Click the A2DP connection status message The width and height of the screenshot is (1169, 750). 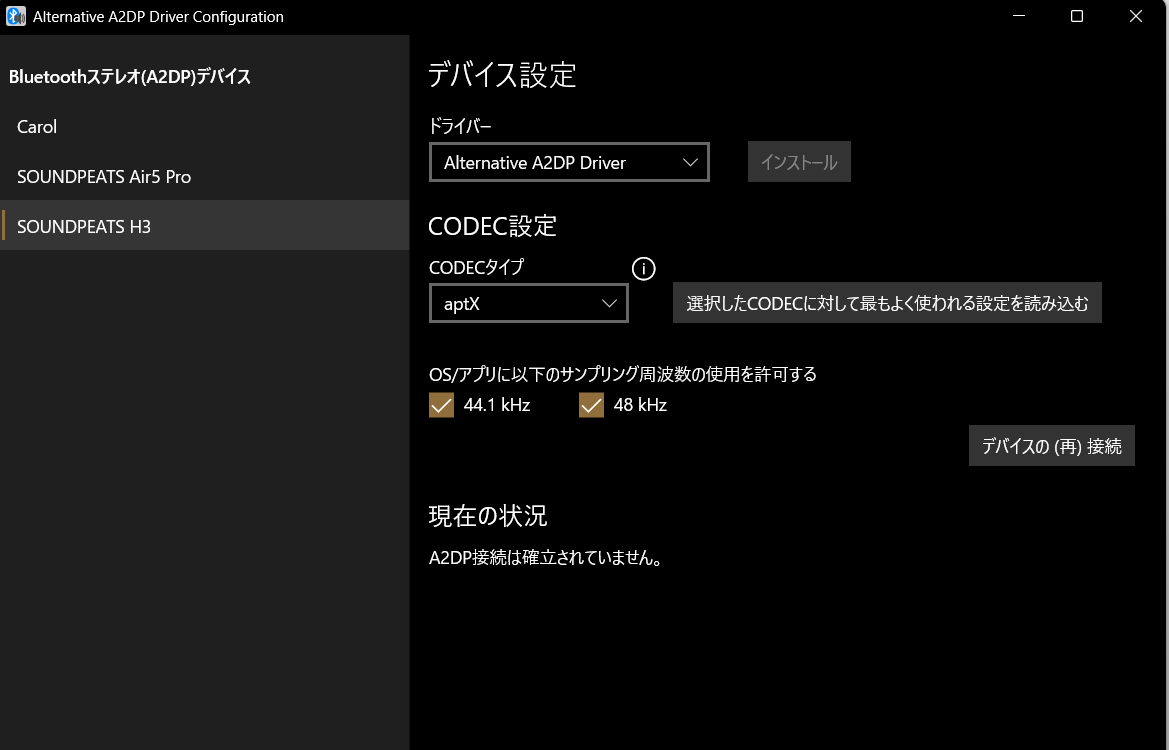546,559
